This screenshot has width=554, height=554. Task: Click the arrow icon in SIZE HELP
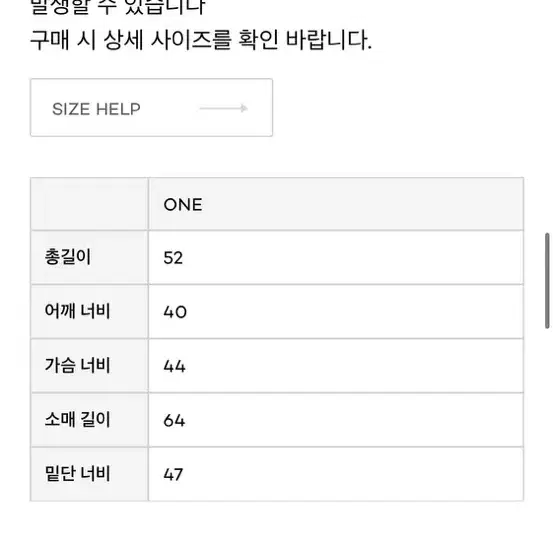pyautogui.click(x=223, y=108)
